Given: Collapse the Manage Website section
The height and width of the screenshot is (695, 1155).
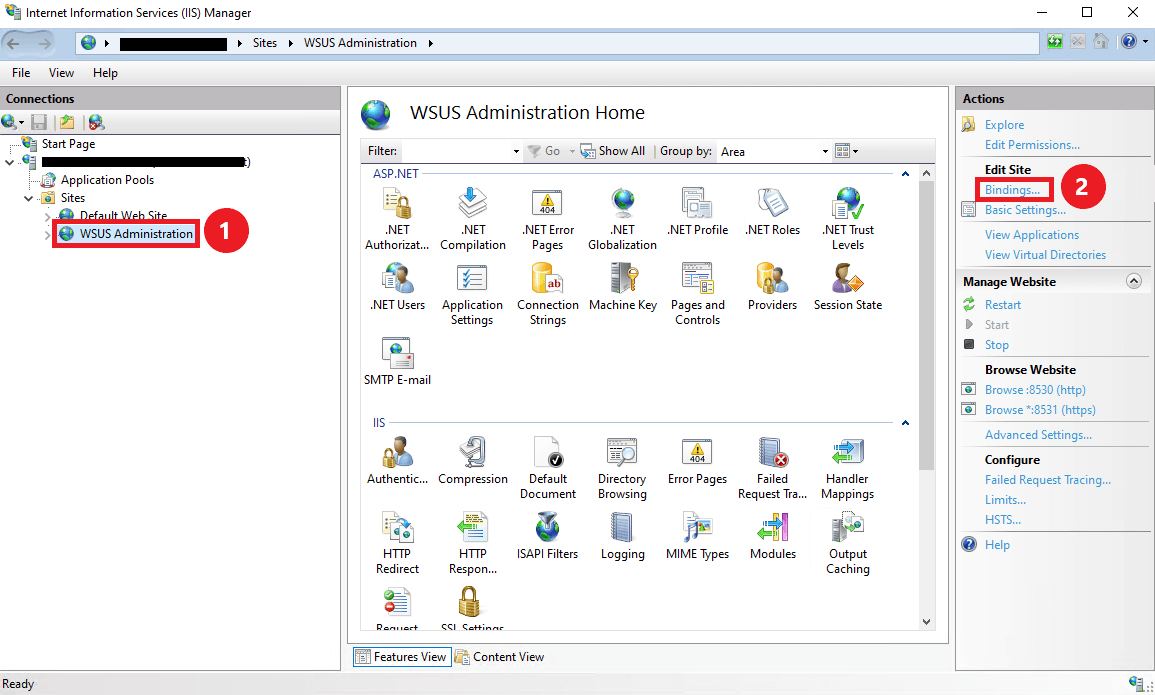Looking at the screenshot, I should [x=1134, y=281].
